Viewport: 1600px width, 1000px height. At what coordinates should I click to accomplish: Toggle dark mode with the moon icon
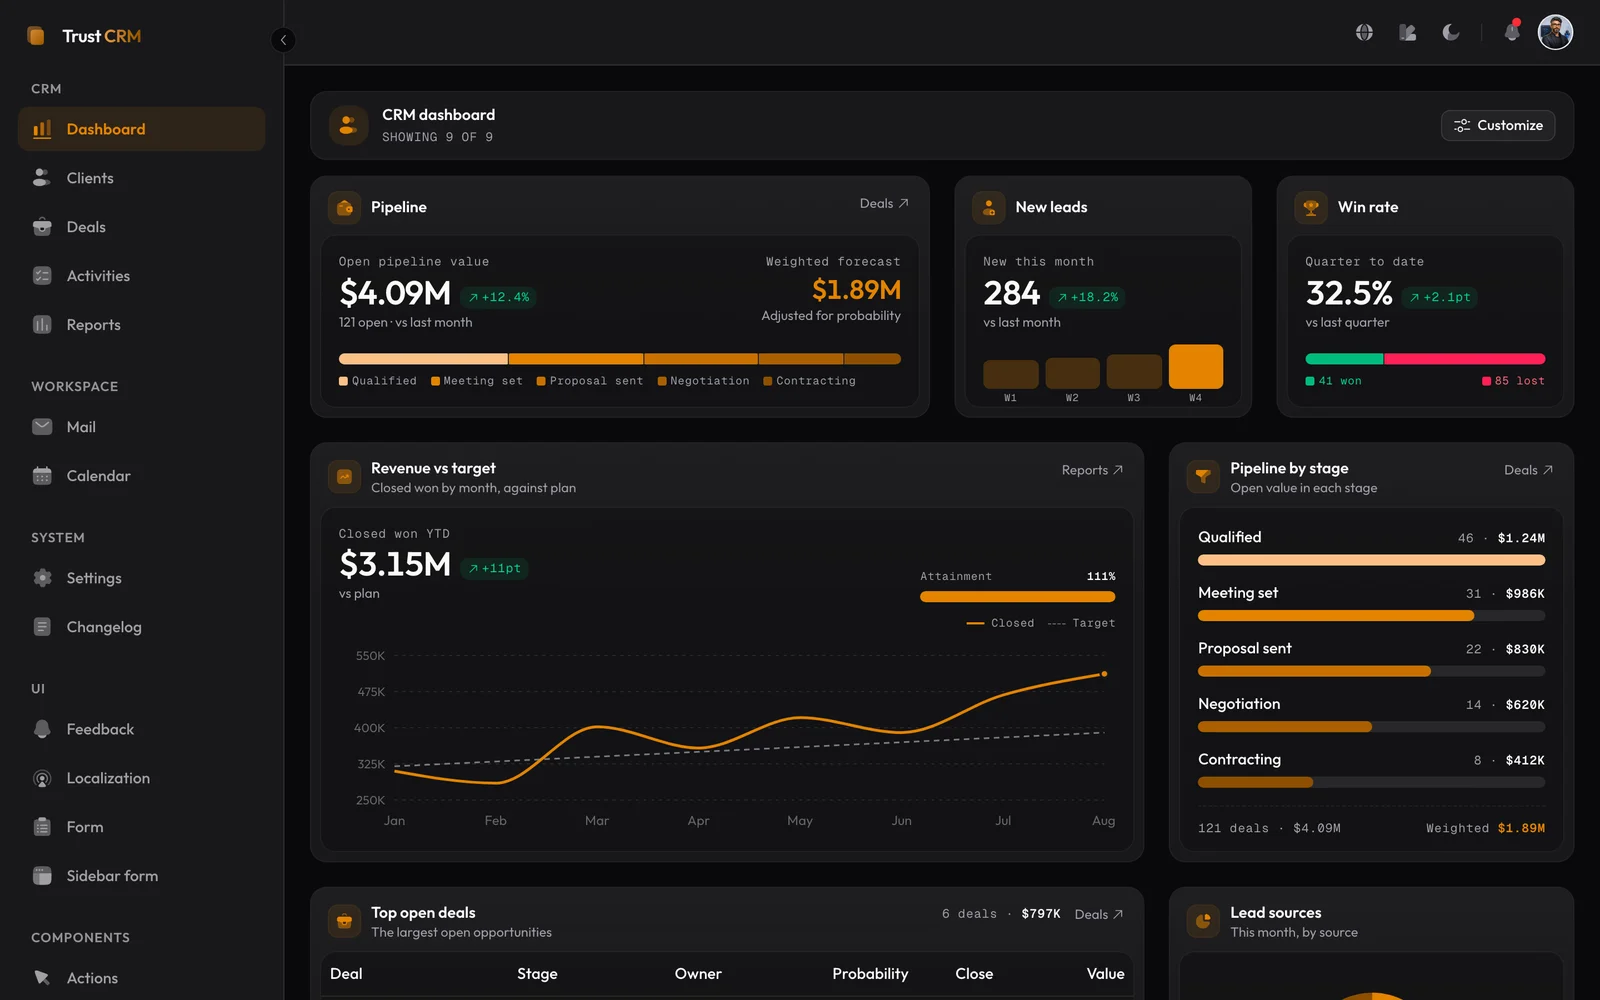[x=1451, y=33]
